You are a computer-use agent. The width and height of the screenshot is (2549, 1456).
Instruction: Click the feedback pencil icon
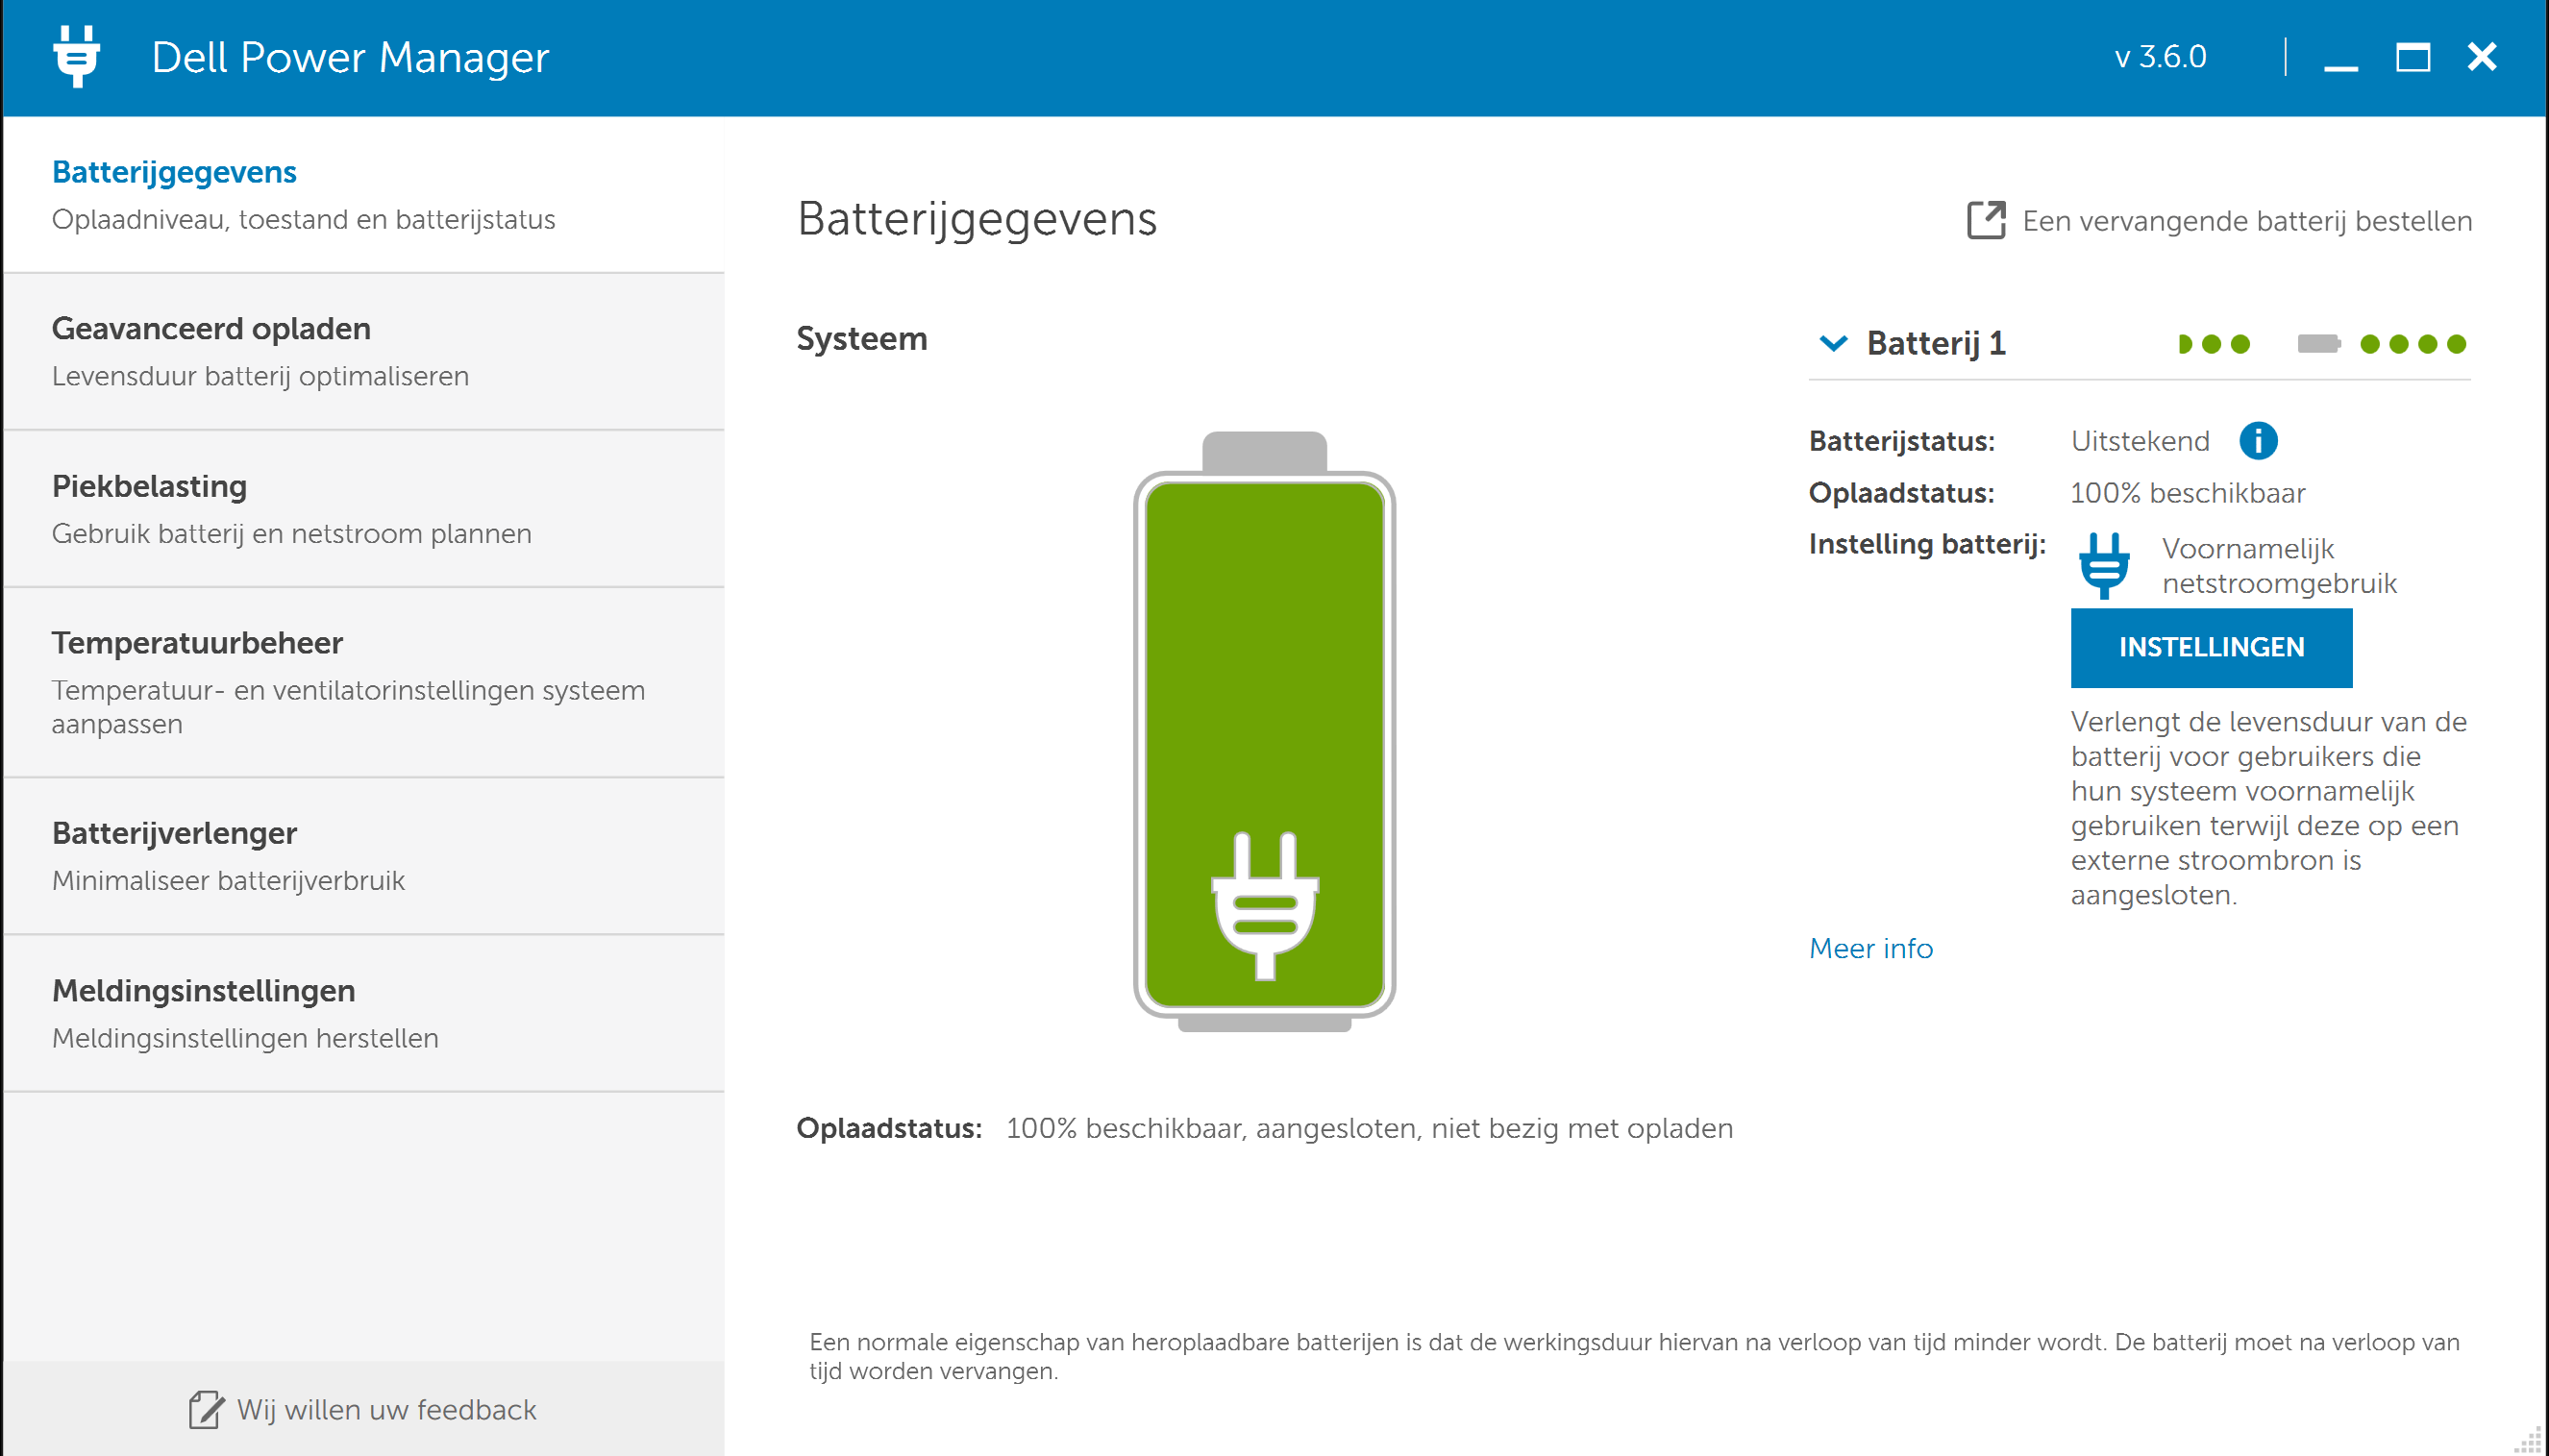click(x=206, y=1409)
